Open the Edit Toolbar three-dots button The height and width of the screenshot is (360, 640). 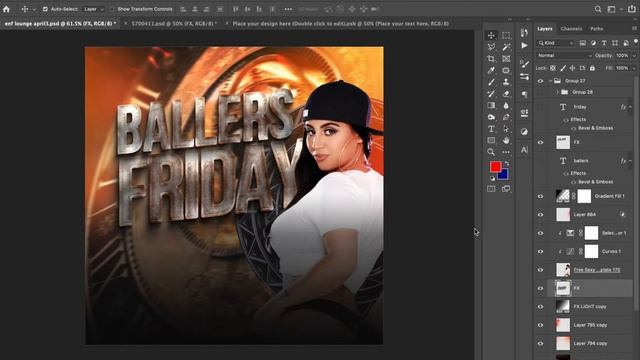[x=506, y=152]
